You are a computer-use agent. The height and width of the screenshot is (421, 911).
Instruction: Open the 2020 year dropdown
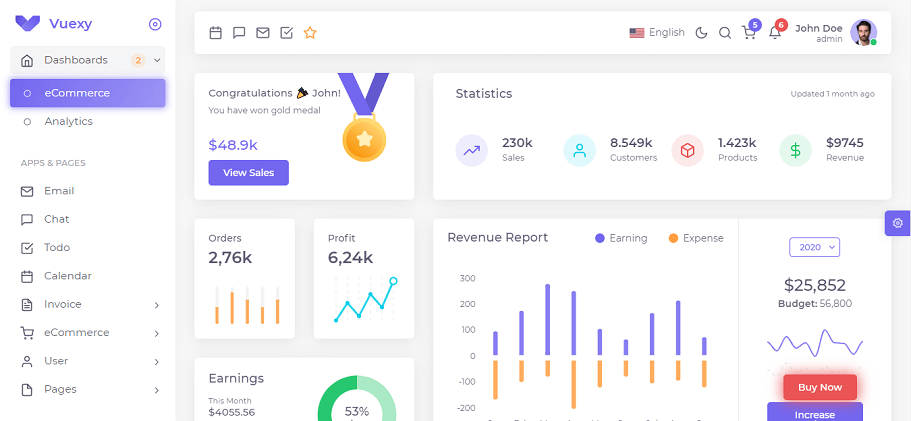click(x=815, y=247)
